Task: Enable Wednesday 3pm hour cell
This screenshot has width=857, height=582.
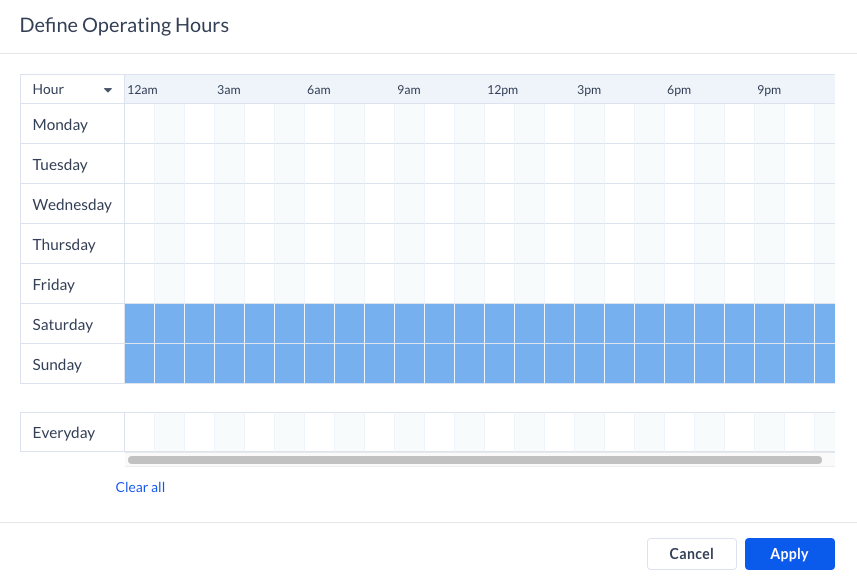Action: pos(589,204)
